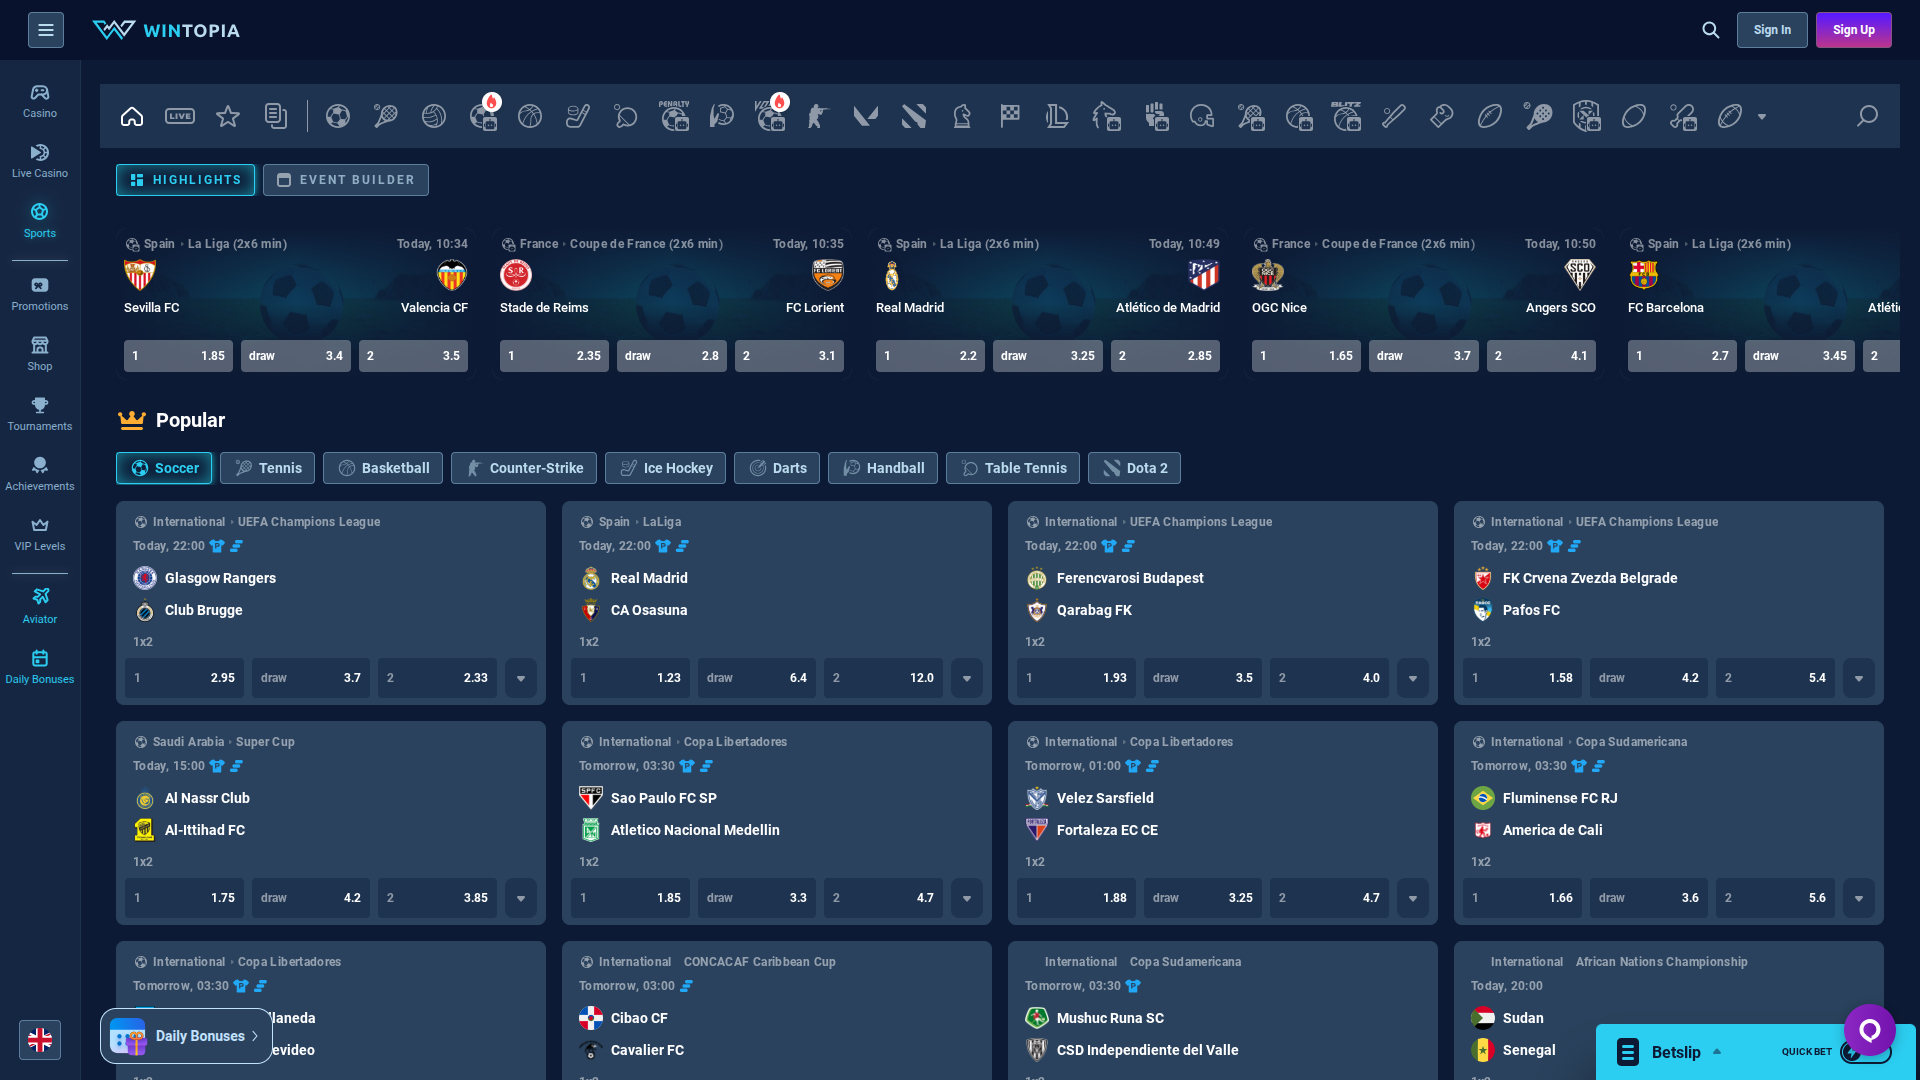The height and width of the screenshot is (1080, 1920).
Task: Open the English language flag selector
Action: pos(40,1040)
